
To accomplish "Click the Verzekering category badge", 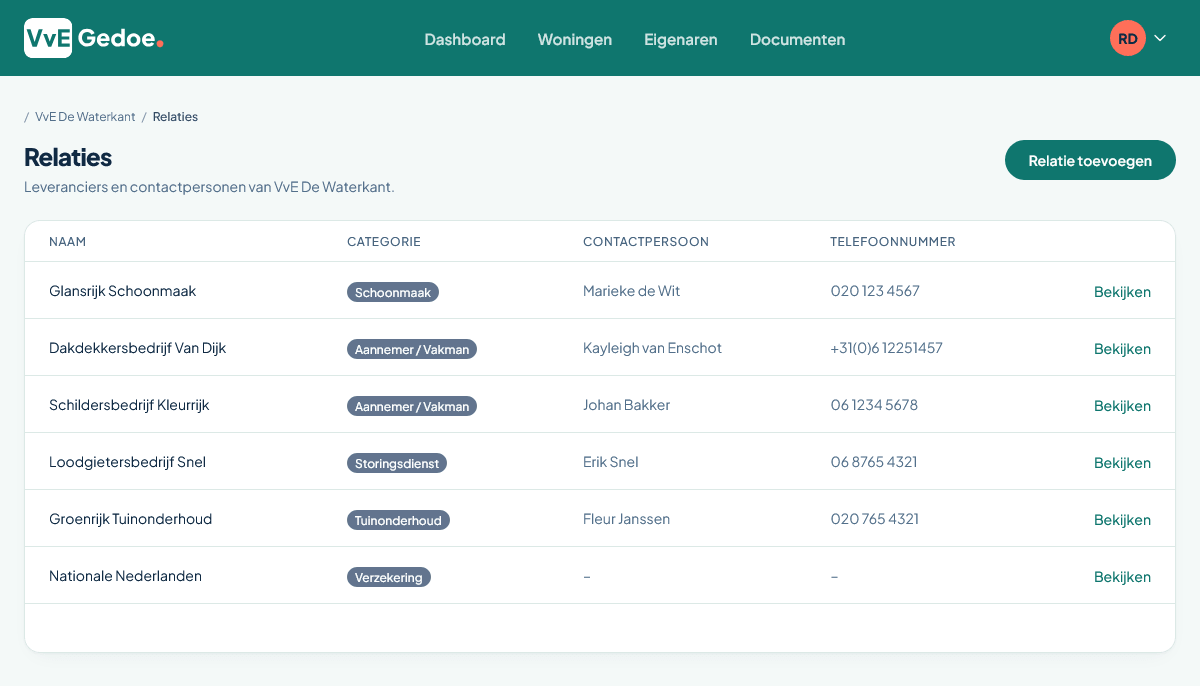I will (389, 577).
